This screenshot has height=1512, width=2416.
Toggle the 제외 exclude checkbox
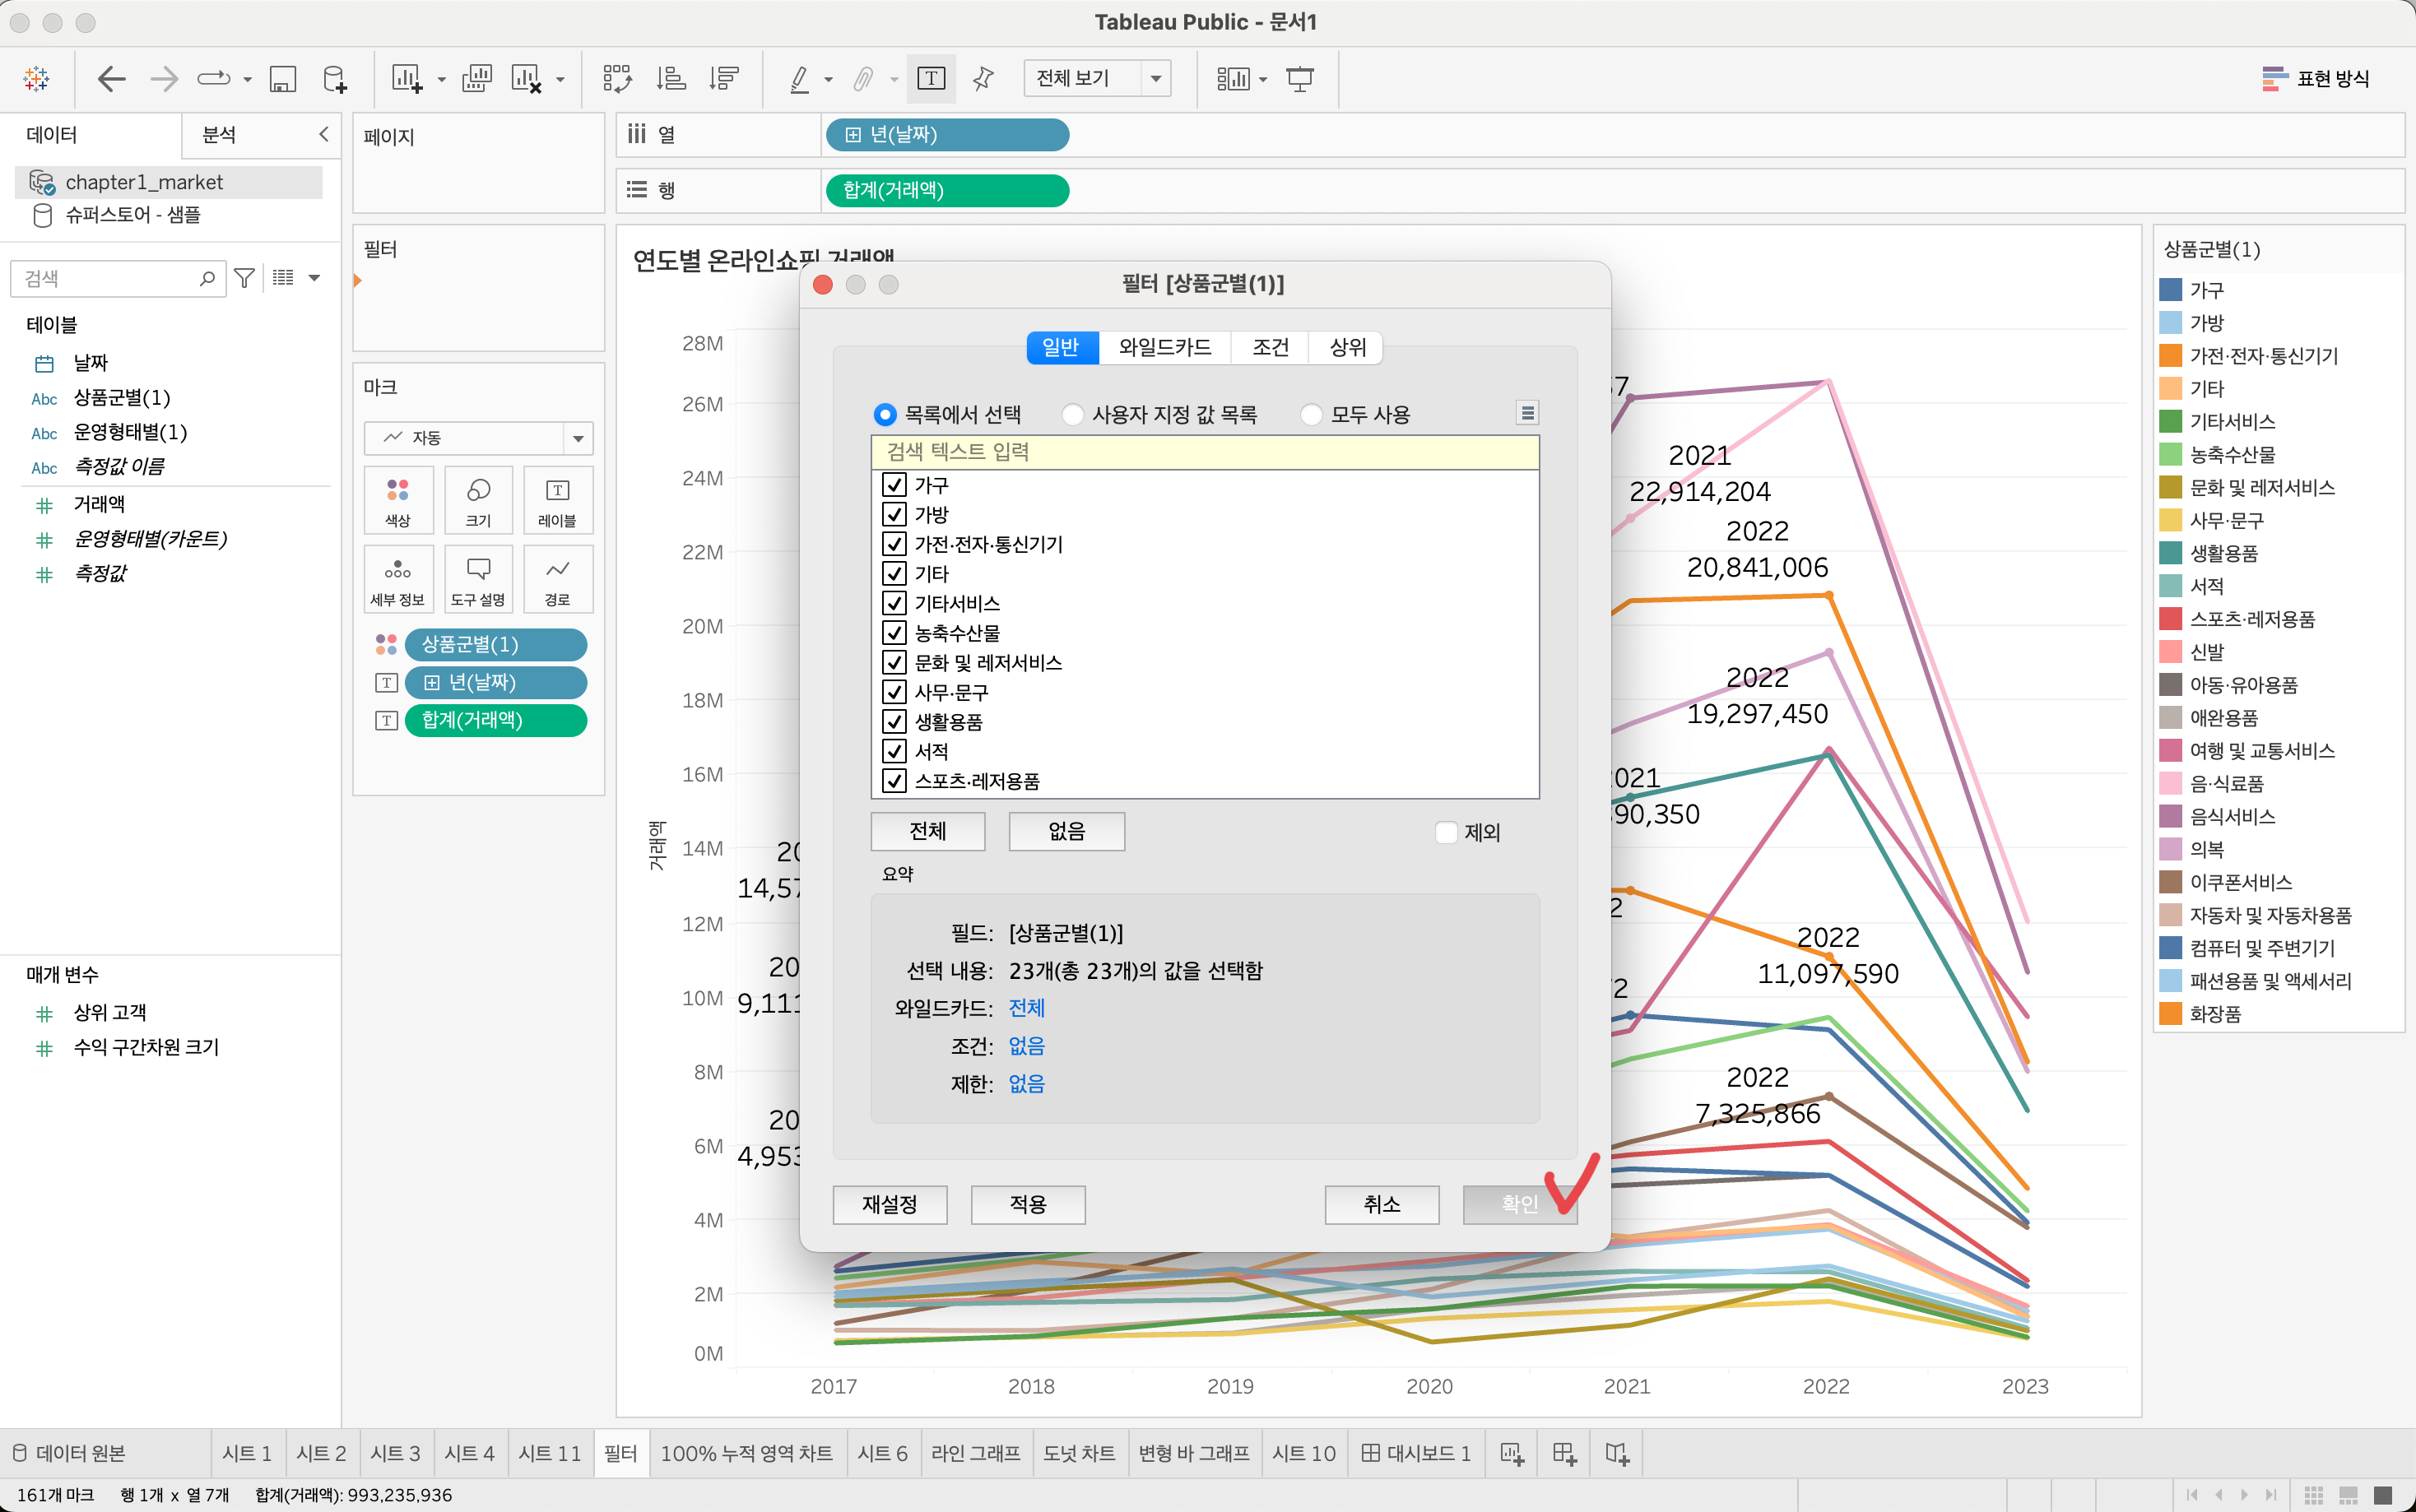1446,832
